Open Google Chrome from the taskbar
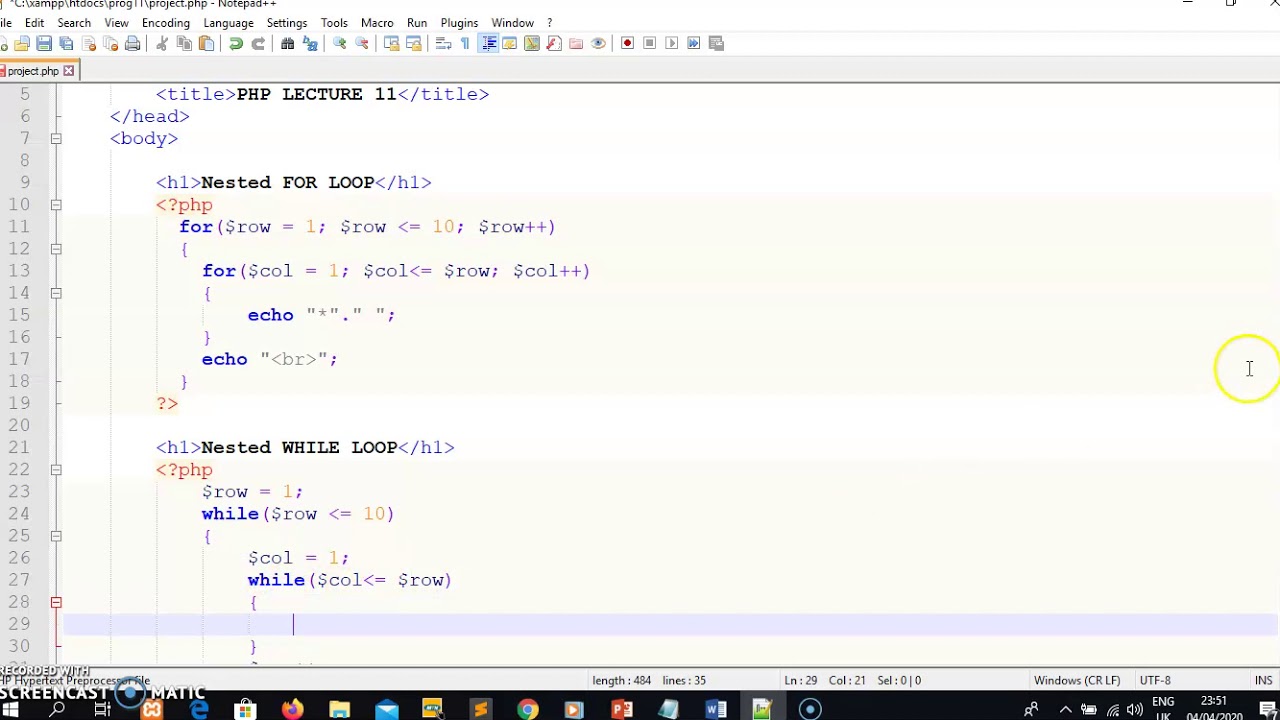The width and height of the screenshot is (1280, 720). 528,710
